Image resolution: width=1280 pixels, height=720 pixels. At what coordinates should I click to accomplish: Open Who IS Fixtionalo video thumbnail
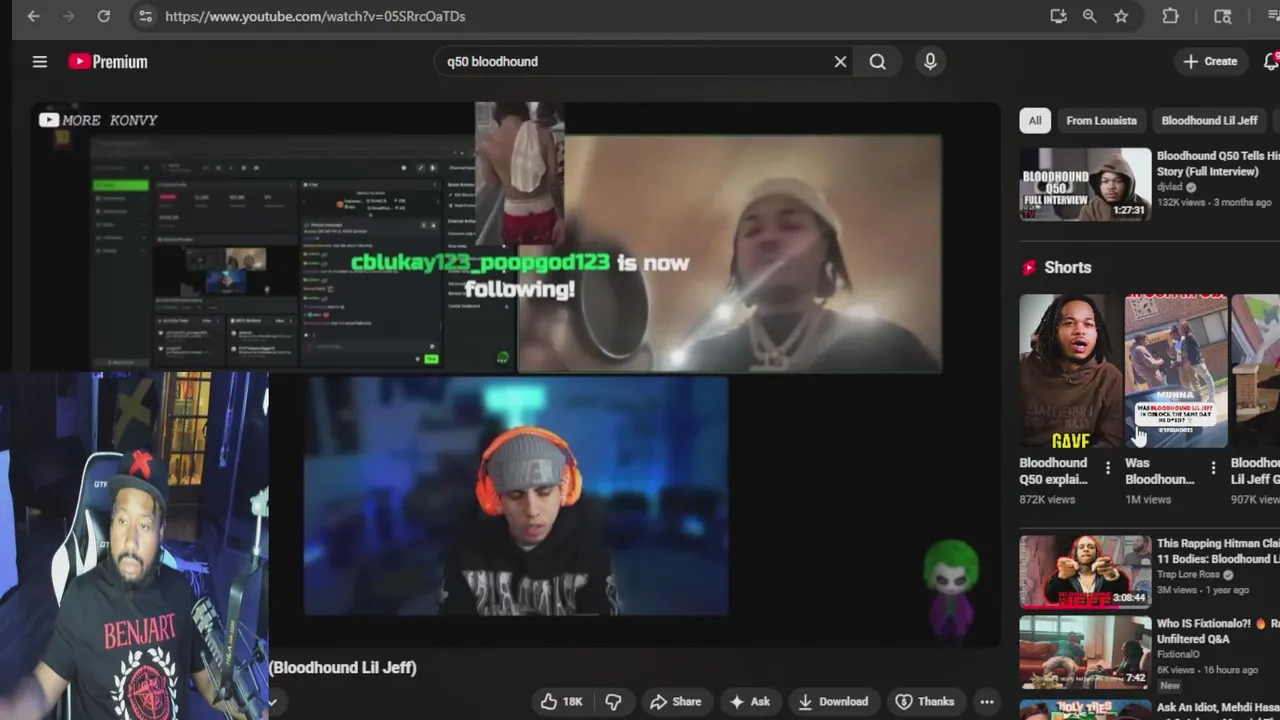click(1085, 652)
